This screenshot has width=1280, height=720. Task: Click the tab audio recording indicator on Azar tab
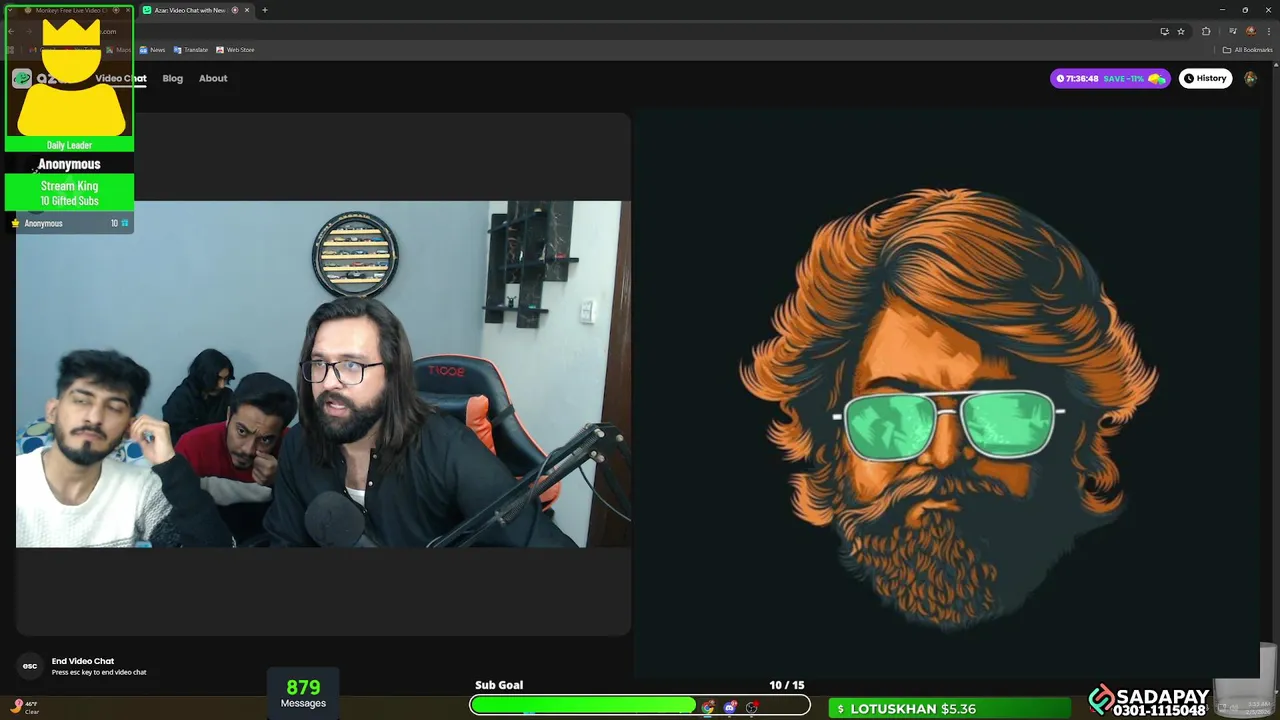click(x=235, y=10)
